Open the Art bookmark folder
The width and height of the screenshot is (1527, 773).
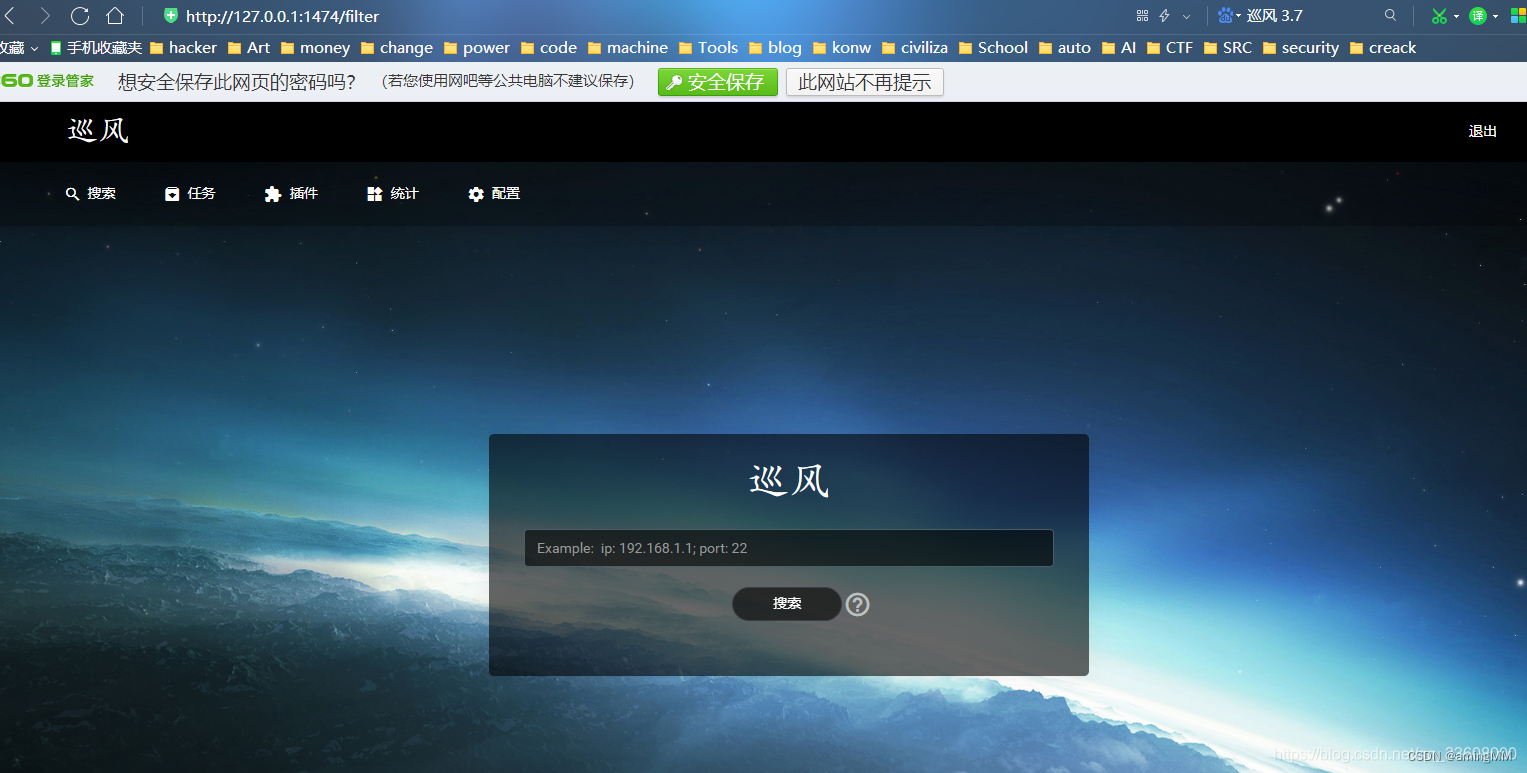pos(249,47)
